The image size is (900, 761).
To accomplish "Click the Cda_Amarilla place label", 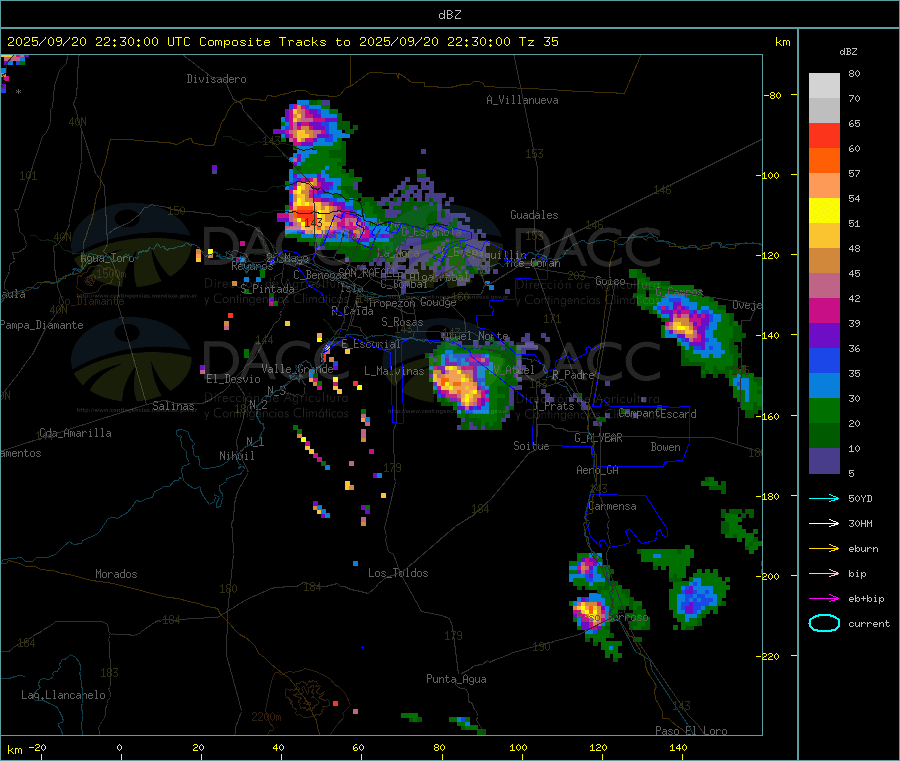I will [x=75, y=433].
